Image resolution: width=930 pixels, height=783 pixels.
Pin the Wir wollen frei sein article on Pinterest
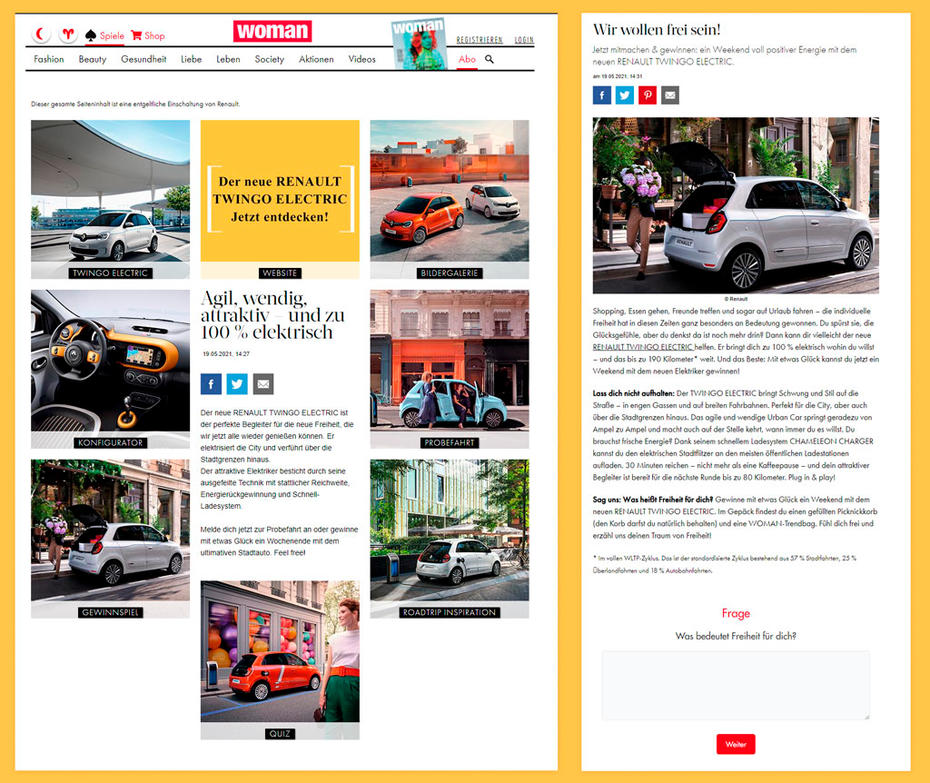point(647,95)
